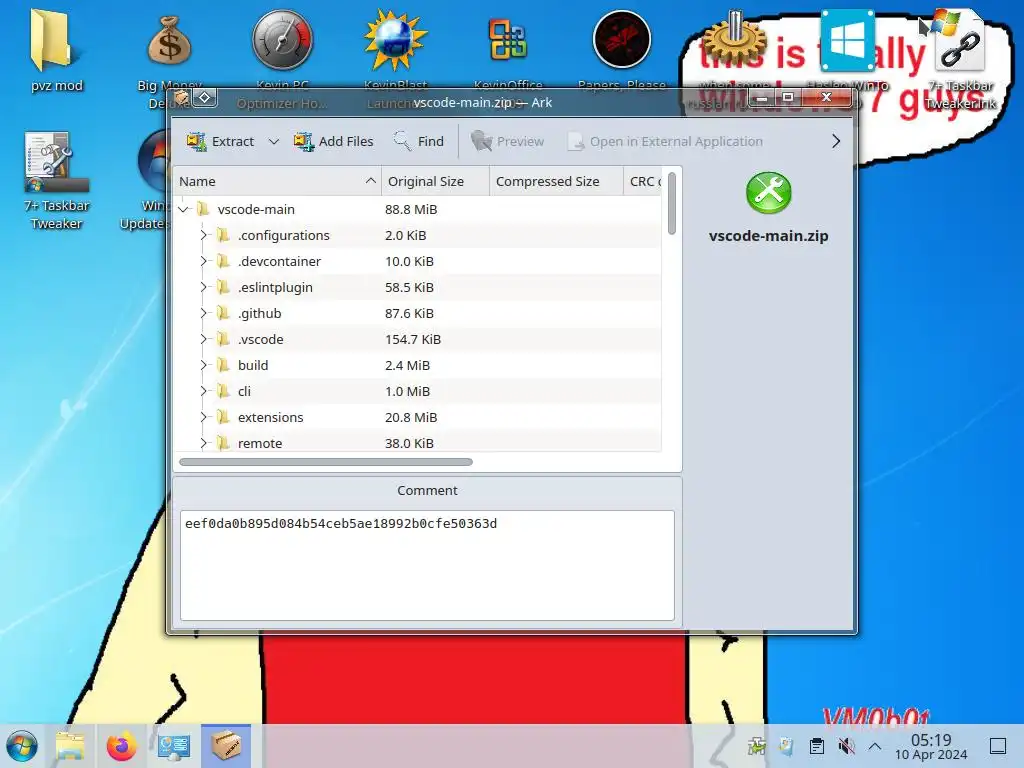
Task: Click the second system tray icon
Action: tap(786, 746)
